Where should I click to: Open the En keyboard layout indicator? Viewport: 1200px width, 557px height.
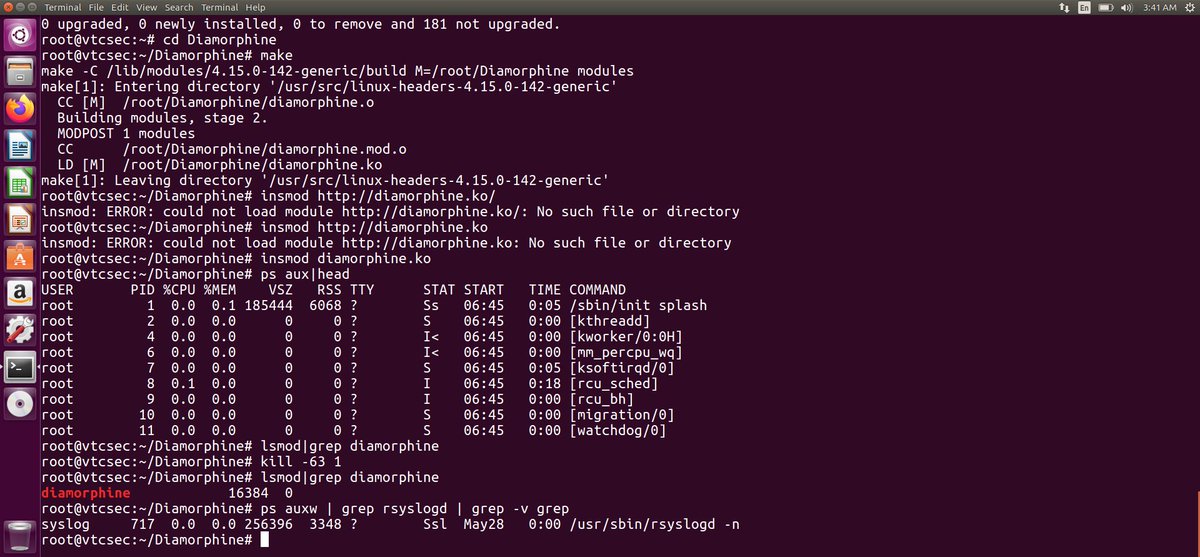[1085, 7]
